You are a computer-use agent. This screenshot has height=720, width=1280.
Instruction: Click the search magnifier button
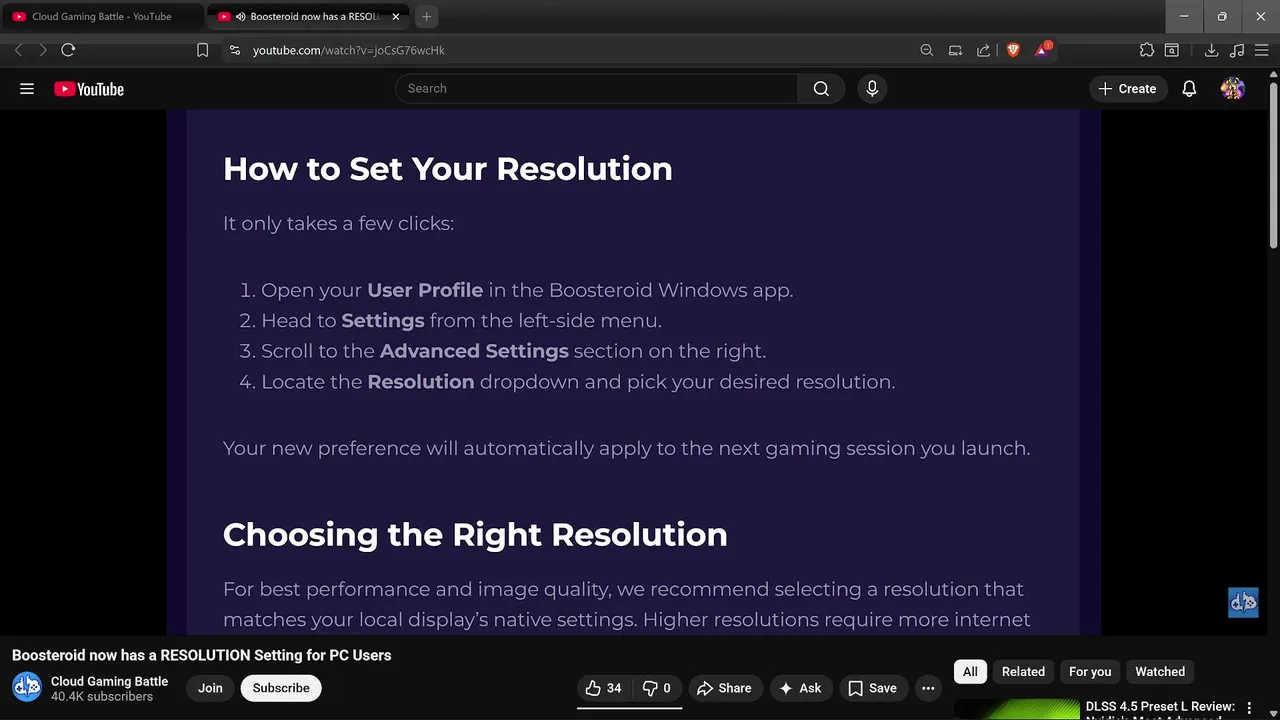pyautogui.click(x=821, y=89)
